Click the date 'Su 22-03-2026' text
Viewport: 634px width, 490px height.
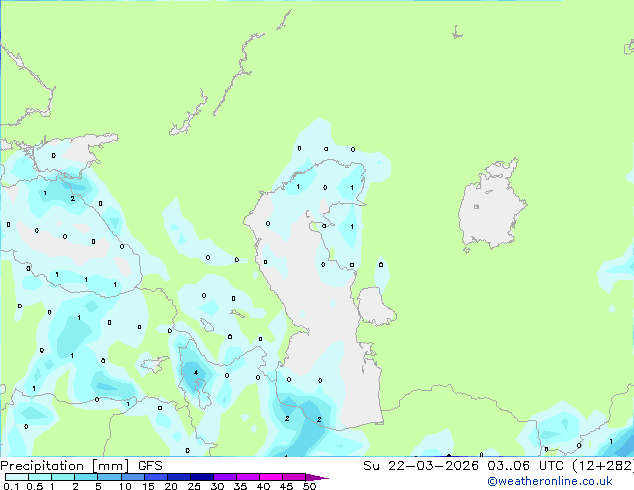pos(421,466)
